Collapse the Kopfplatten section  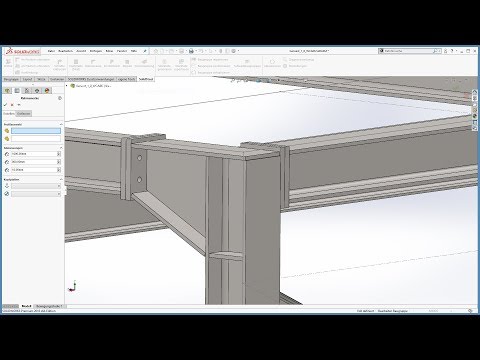click(x=61, y=179)
